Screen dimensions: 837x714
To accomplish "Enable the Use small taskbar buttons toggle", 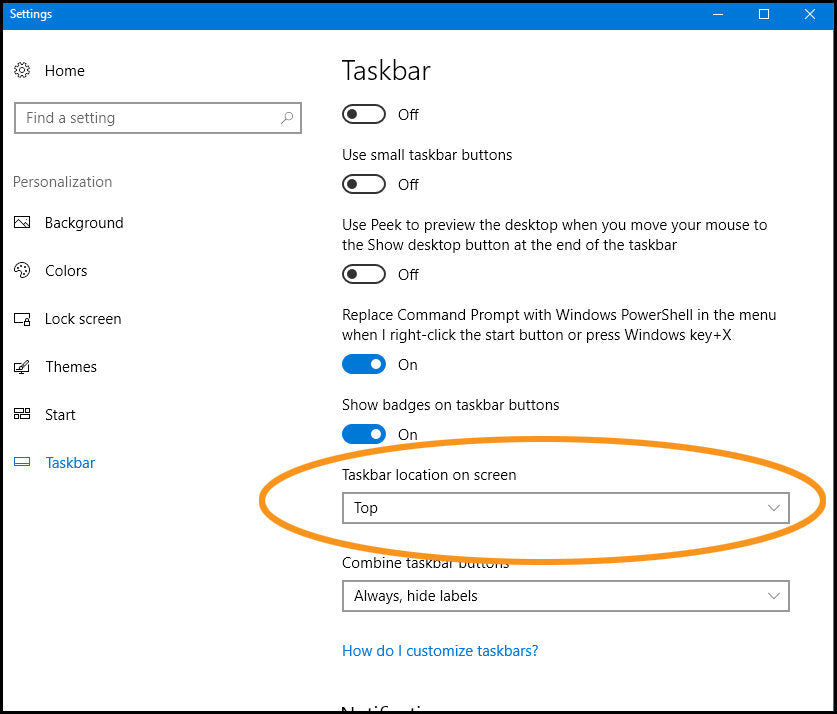I will click(364, 184).
